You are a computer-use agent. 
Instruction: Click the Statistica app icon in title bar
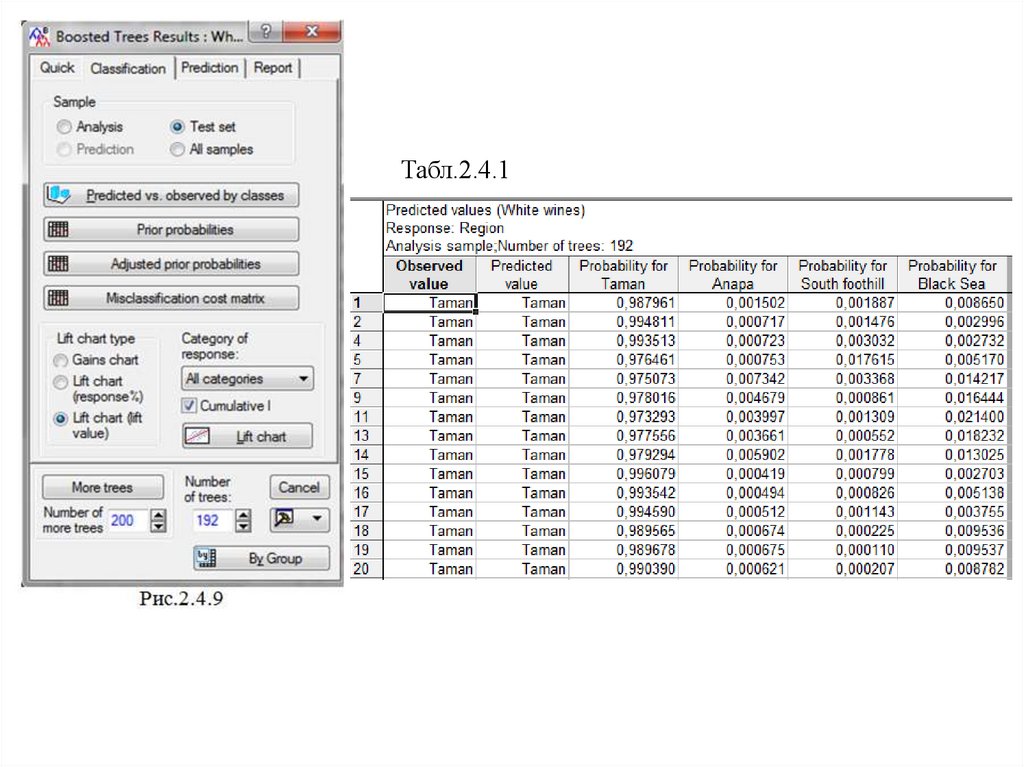[x=39, y=37]
